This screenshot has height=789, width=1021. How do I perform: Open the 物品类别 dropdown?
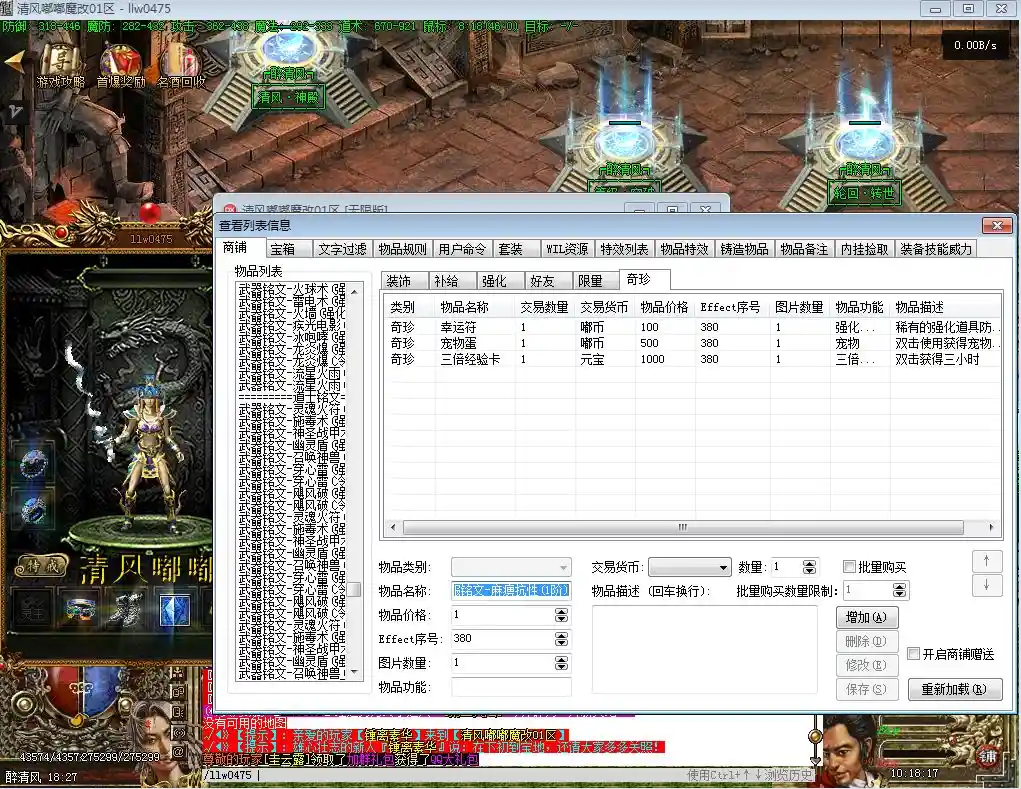(511, 566)
